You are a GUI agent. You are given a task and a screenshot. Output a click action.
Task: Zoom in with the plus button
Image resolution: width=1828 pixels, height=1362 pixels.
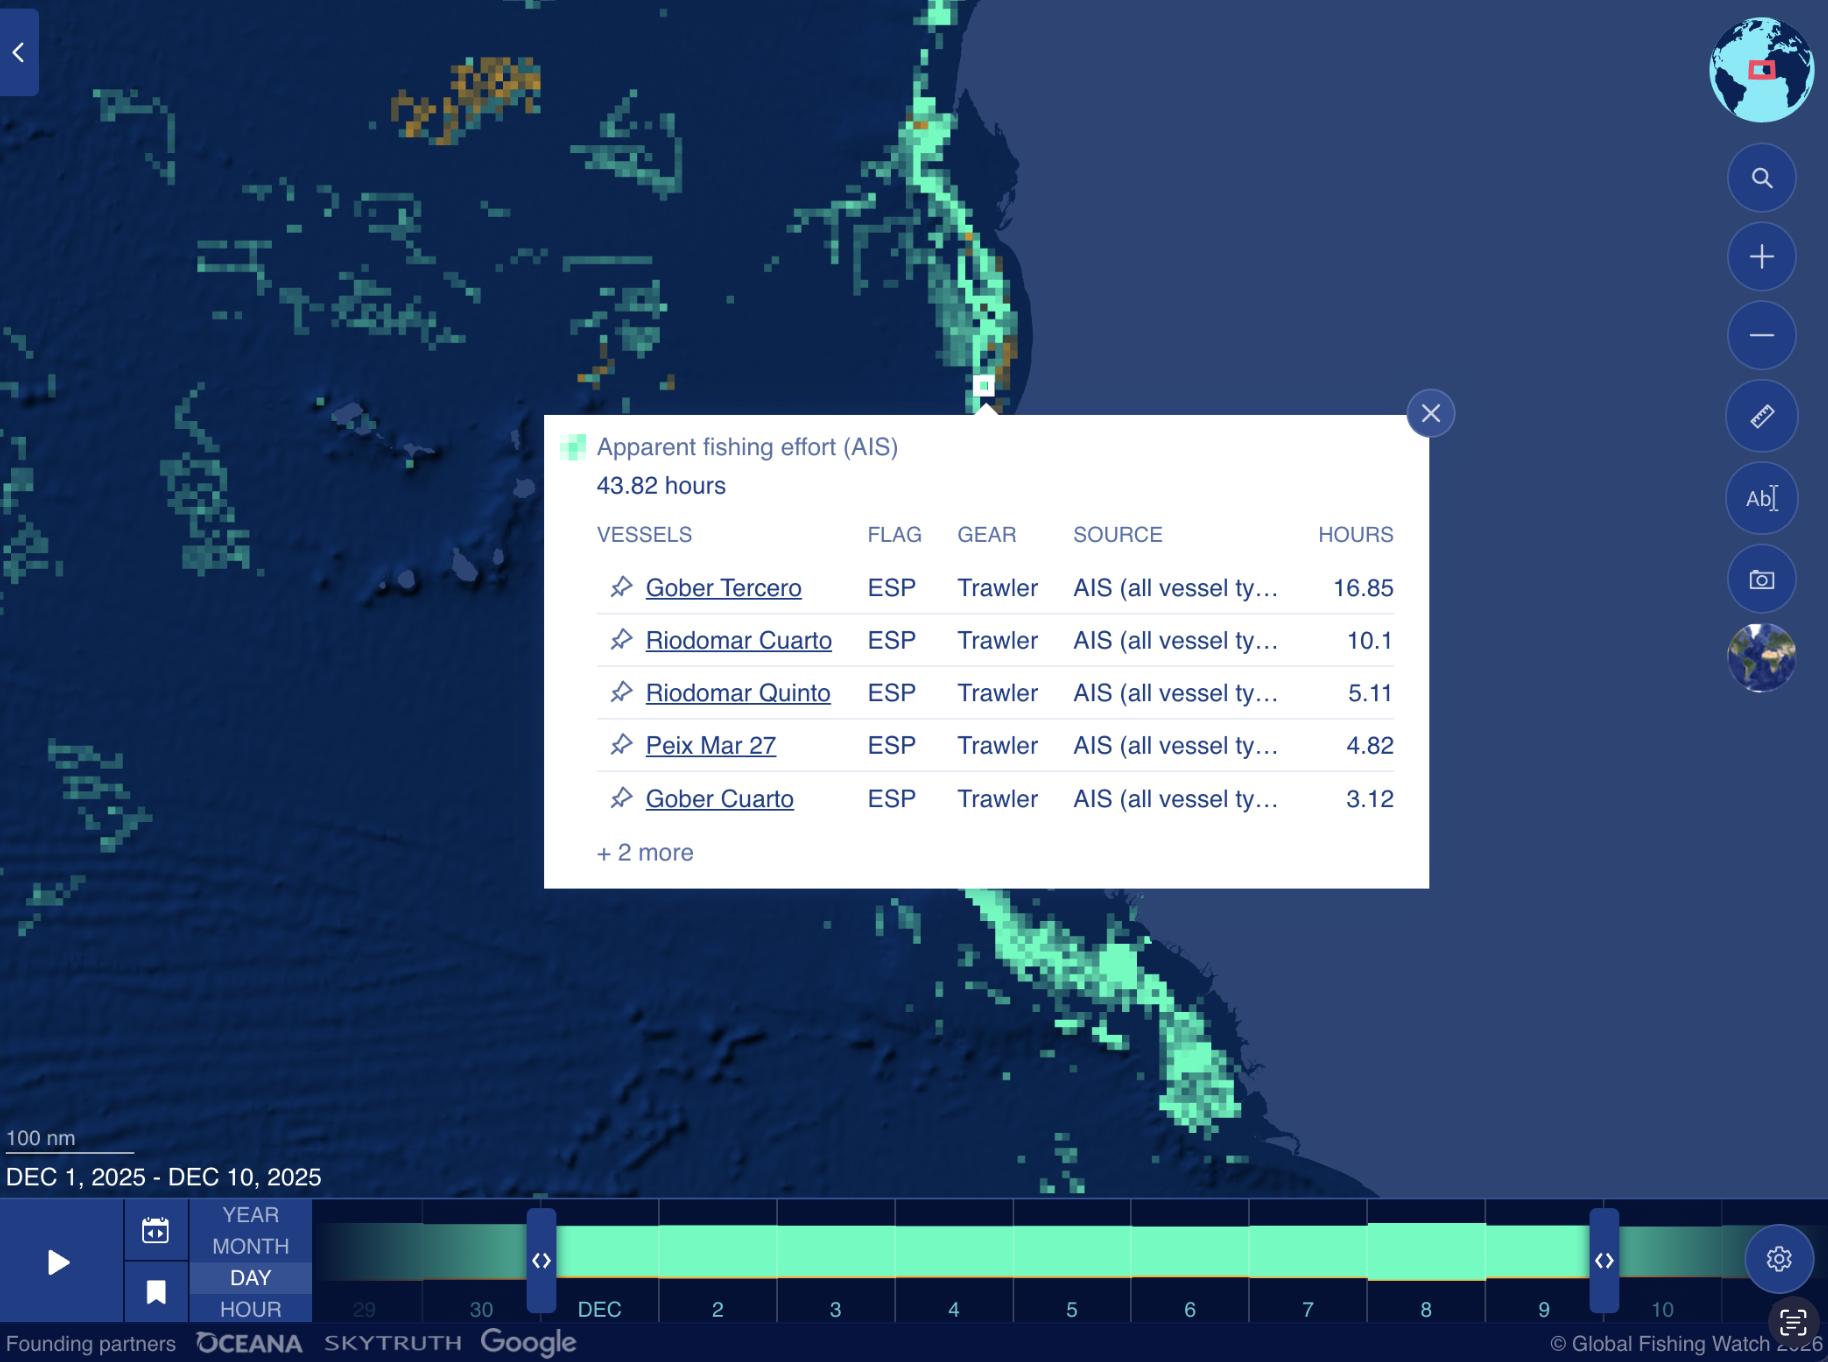pyautogui.click(x=1761, y=257)
